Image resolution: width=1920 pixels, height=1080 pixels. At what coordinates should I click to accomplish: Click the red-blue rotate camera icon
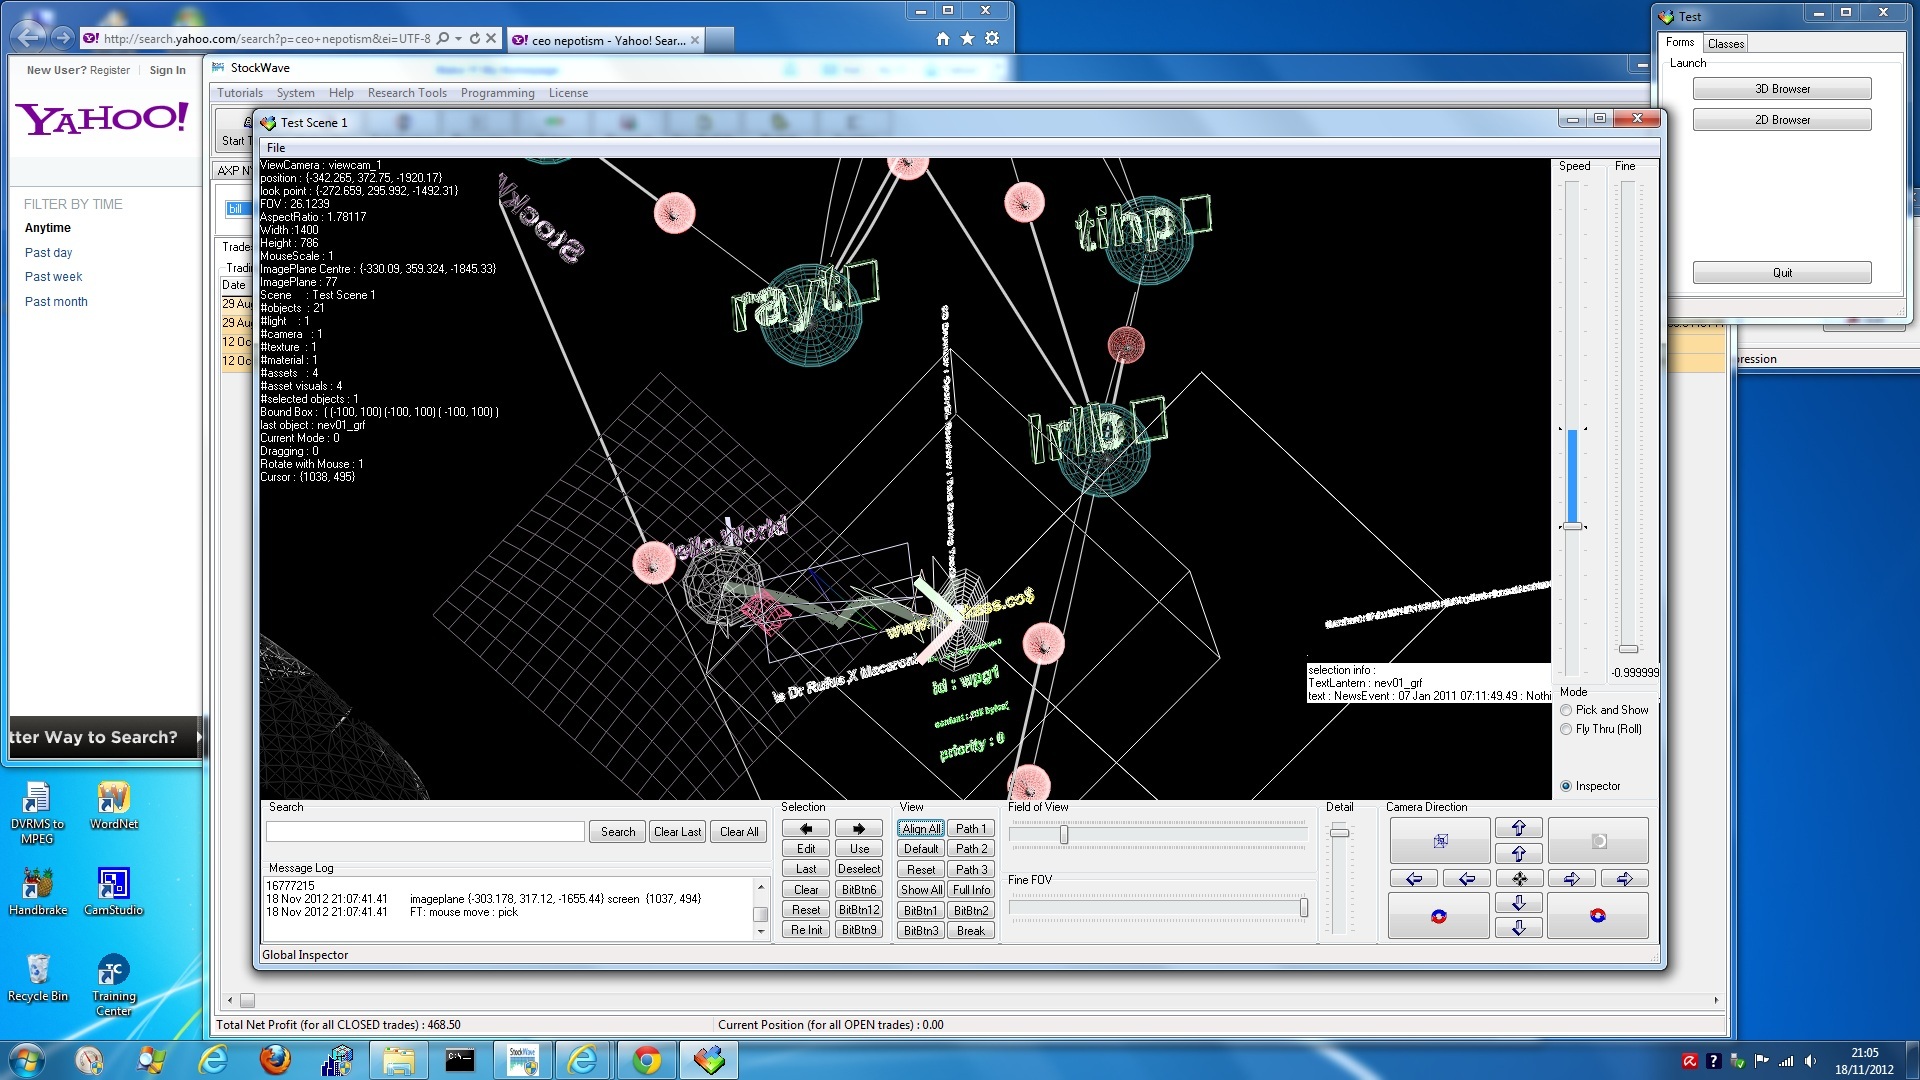1439,915
